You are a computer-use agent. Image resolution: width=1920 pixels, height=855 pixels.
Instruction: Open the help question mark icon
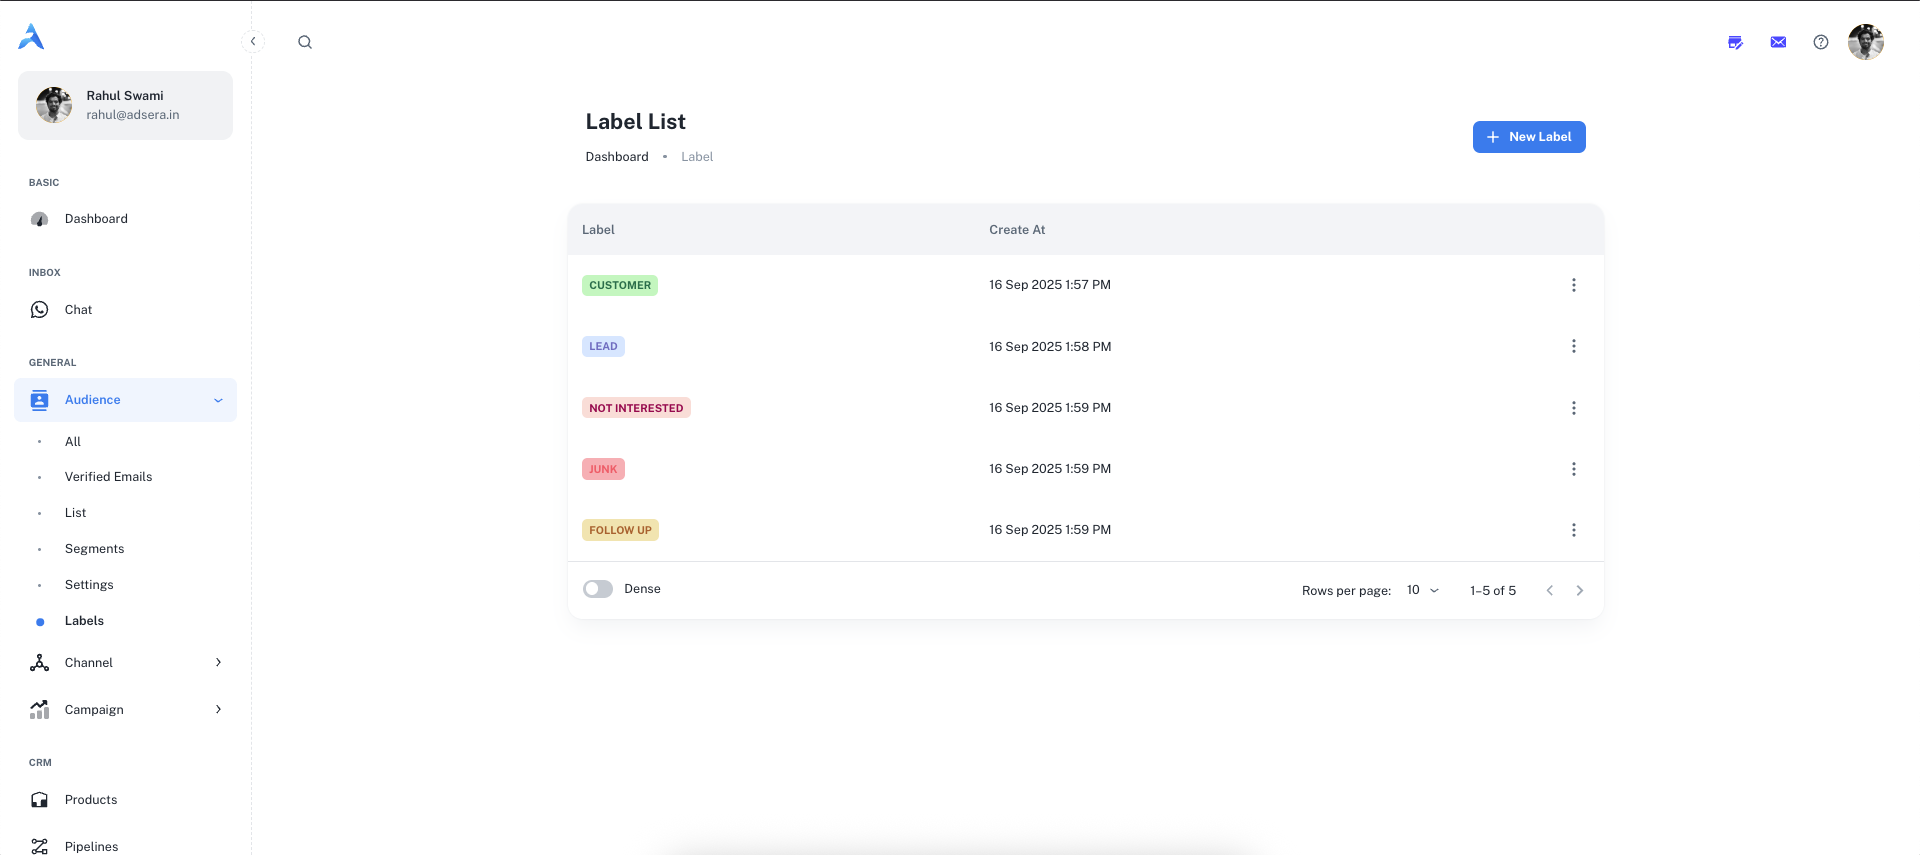coord(1821,42)
